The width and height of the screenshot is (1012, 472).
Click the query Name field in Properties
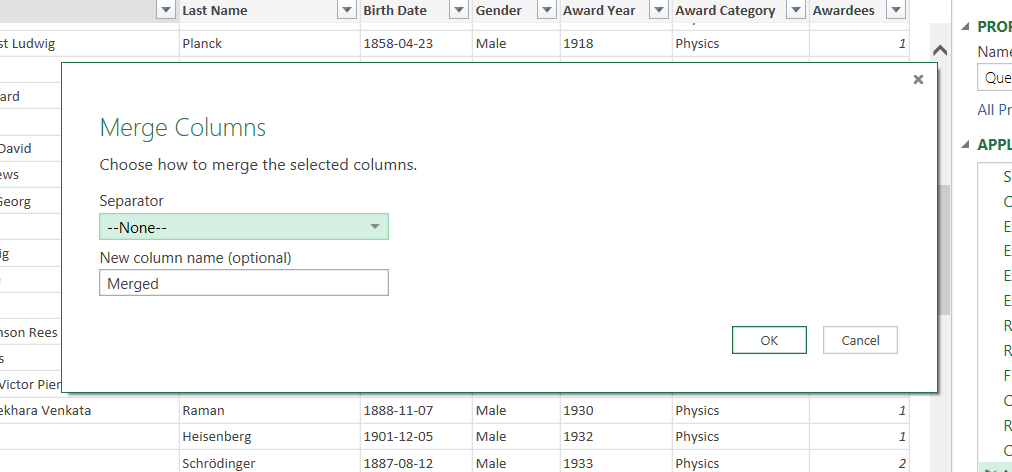coord(995,78)
